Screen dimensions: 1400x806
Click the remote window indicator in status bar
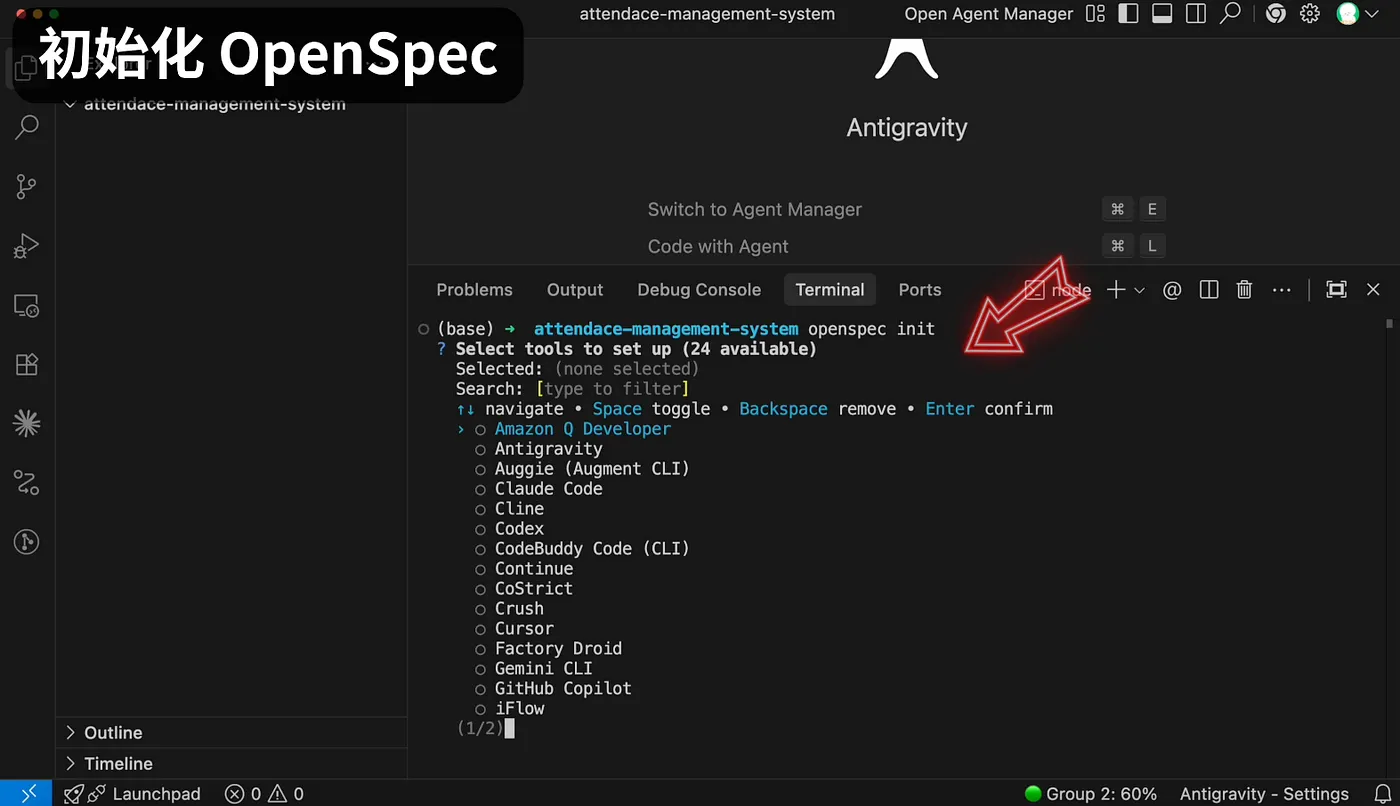click(x=28, y=793)
